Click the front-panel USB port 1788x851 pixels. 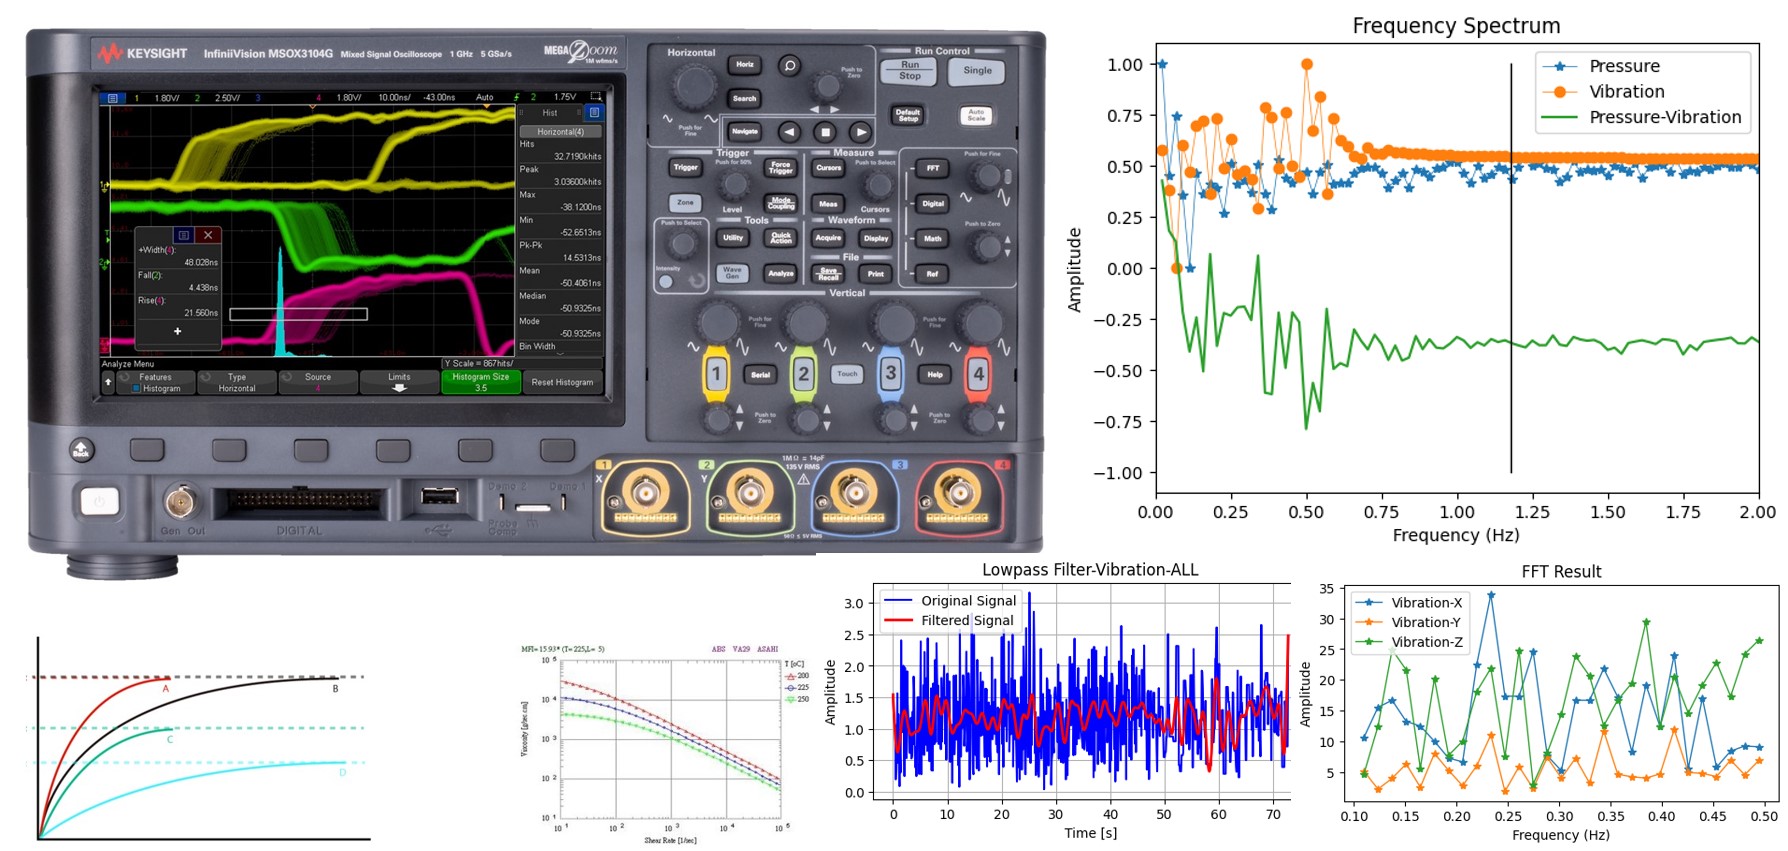(x=440, y=496)
